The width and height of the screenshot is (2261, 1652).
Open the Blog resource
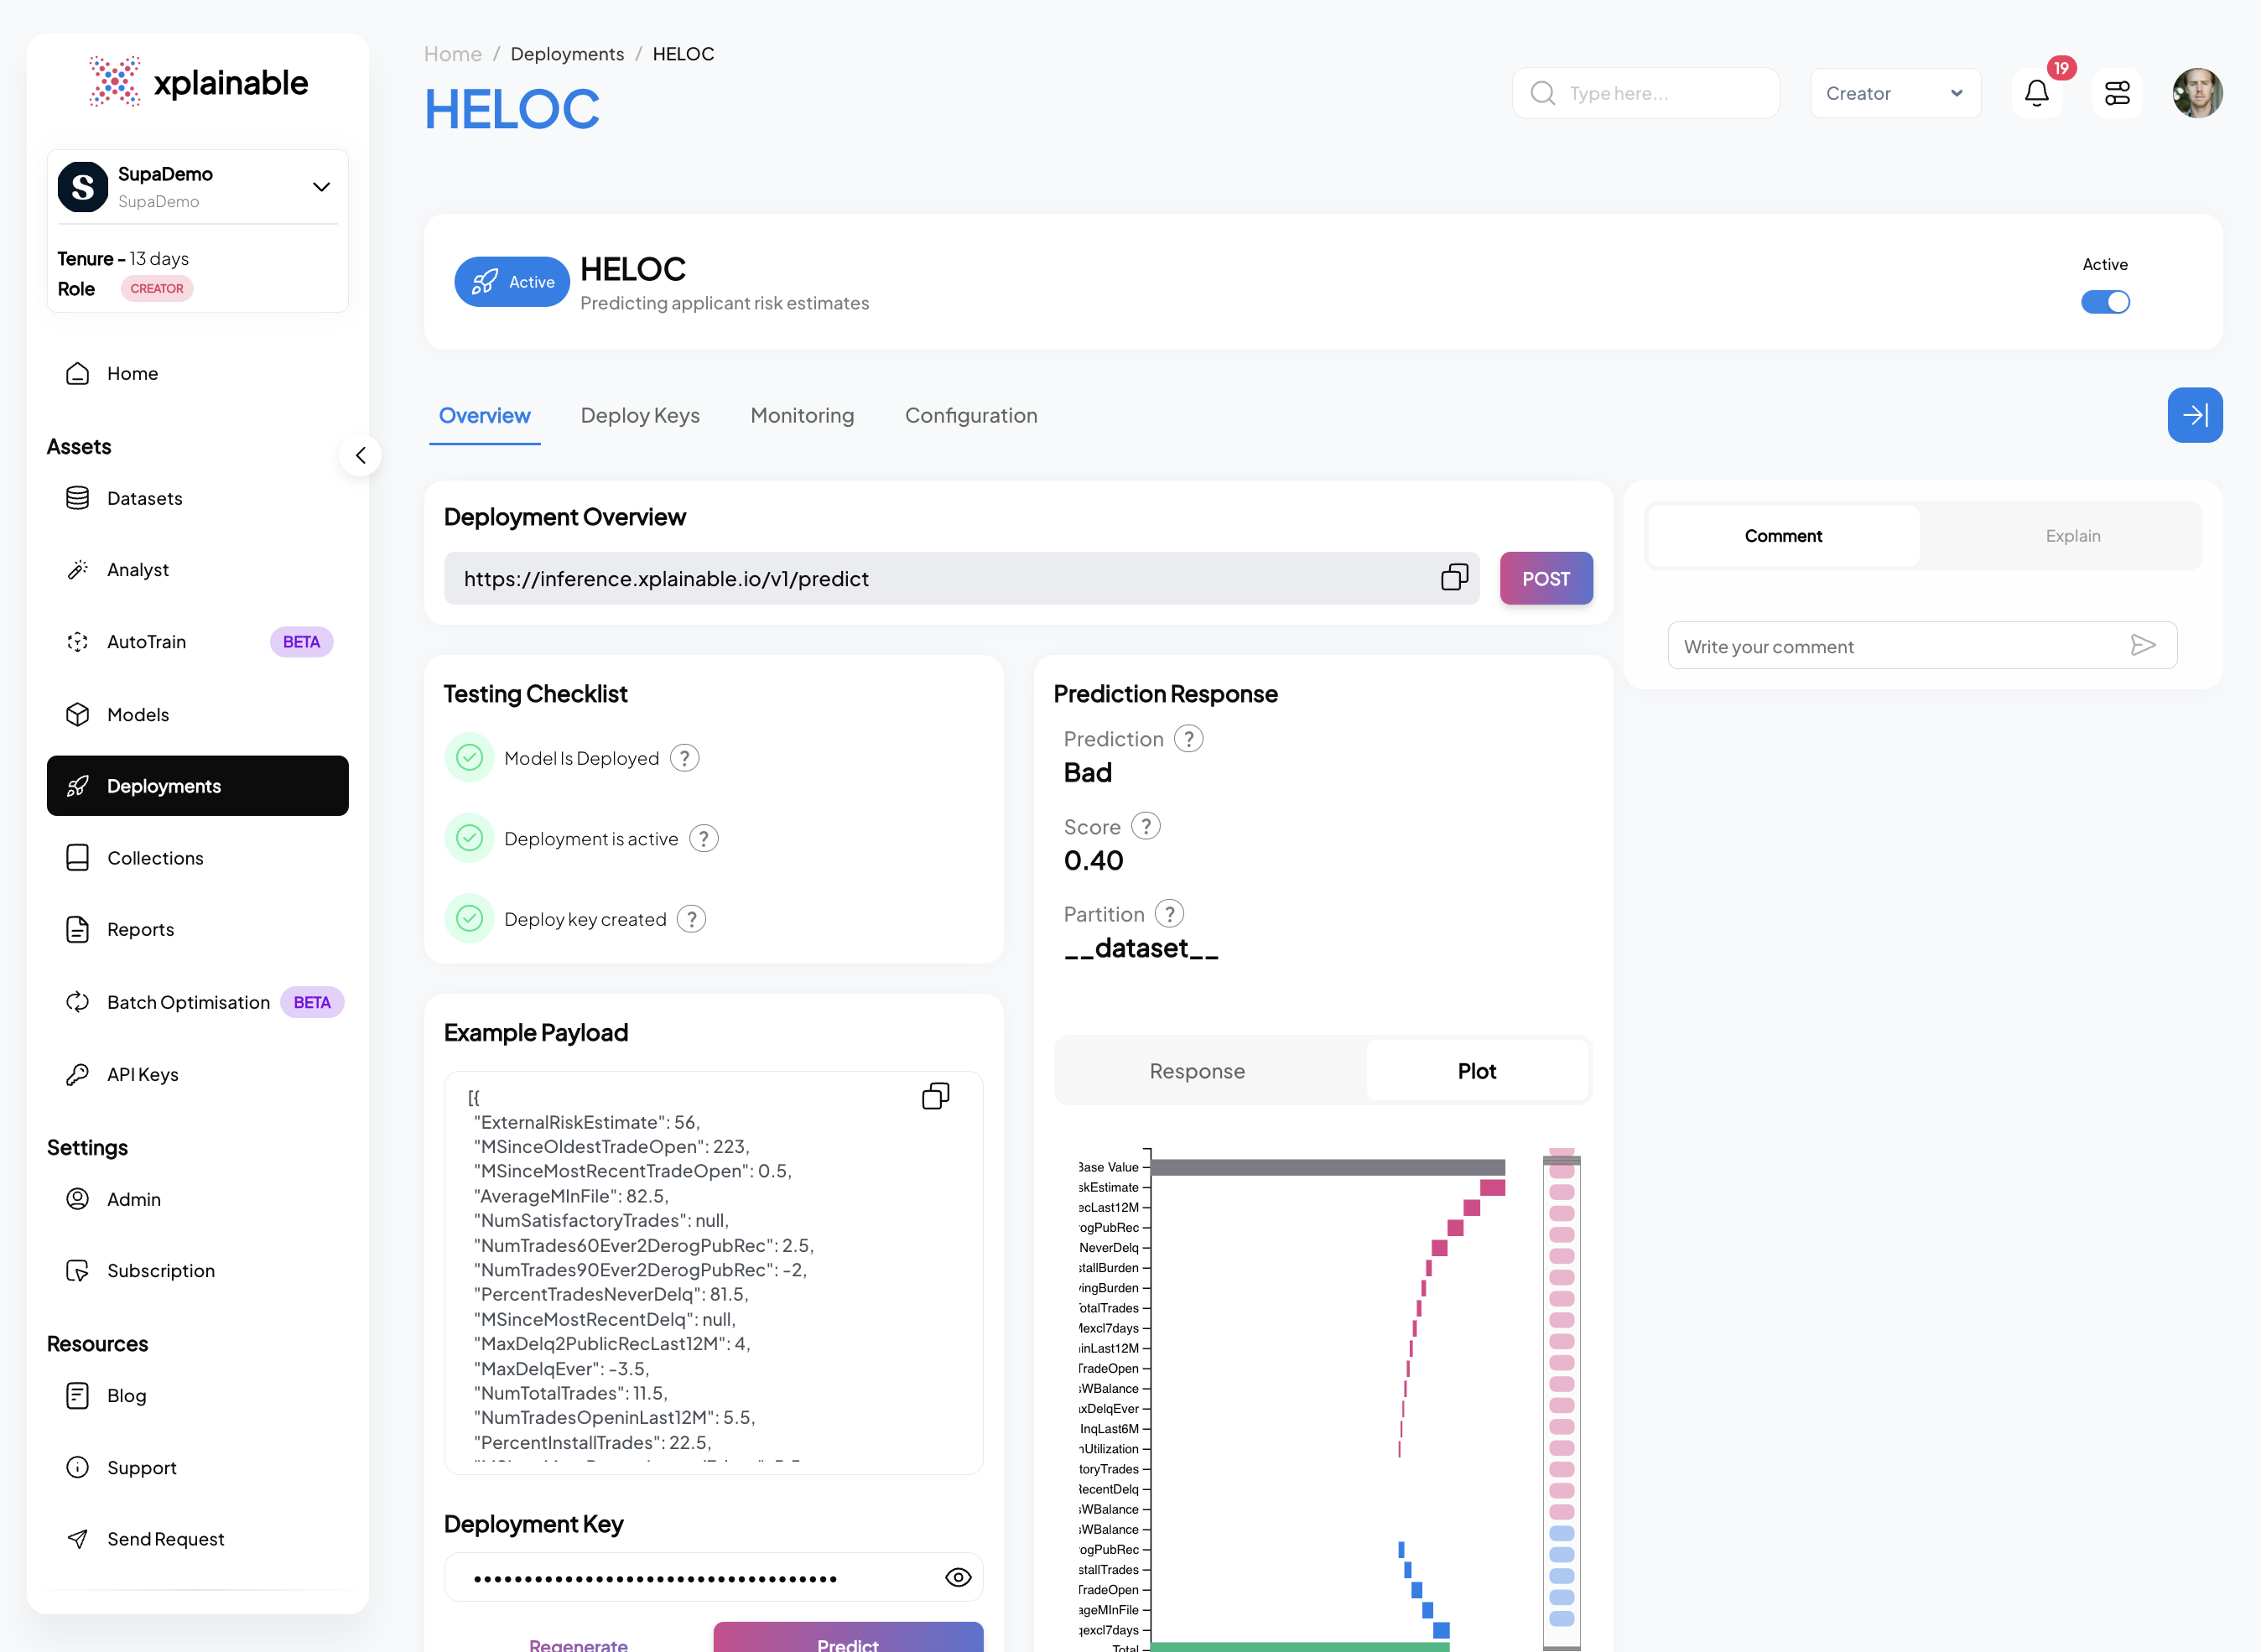coord(197,1395)
